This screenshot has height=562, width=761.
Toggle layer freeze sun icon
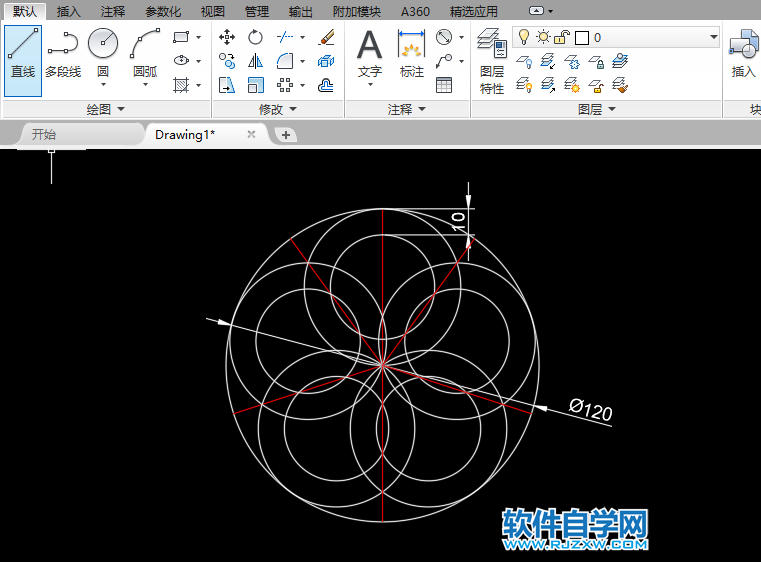[x=542, y=37]
